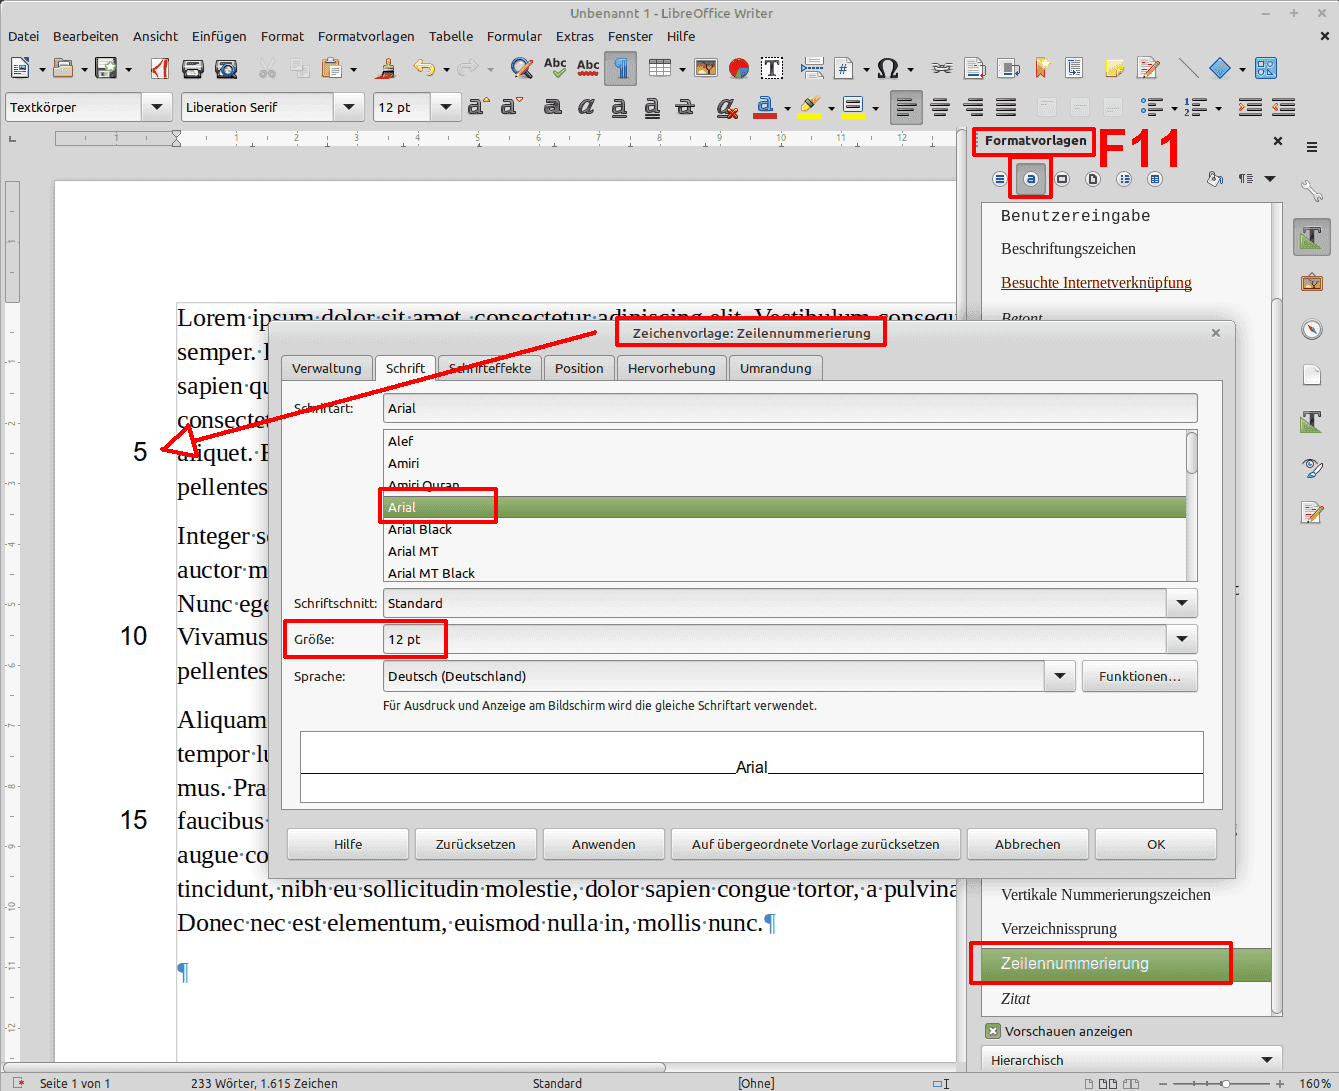This screenshot has height=1091, width=1339.
Task: Open sidebar Properties wrench icon
Action: tap(1312, 190)
